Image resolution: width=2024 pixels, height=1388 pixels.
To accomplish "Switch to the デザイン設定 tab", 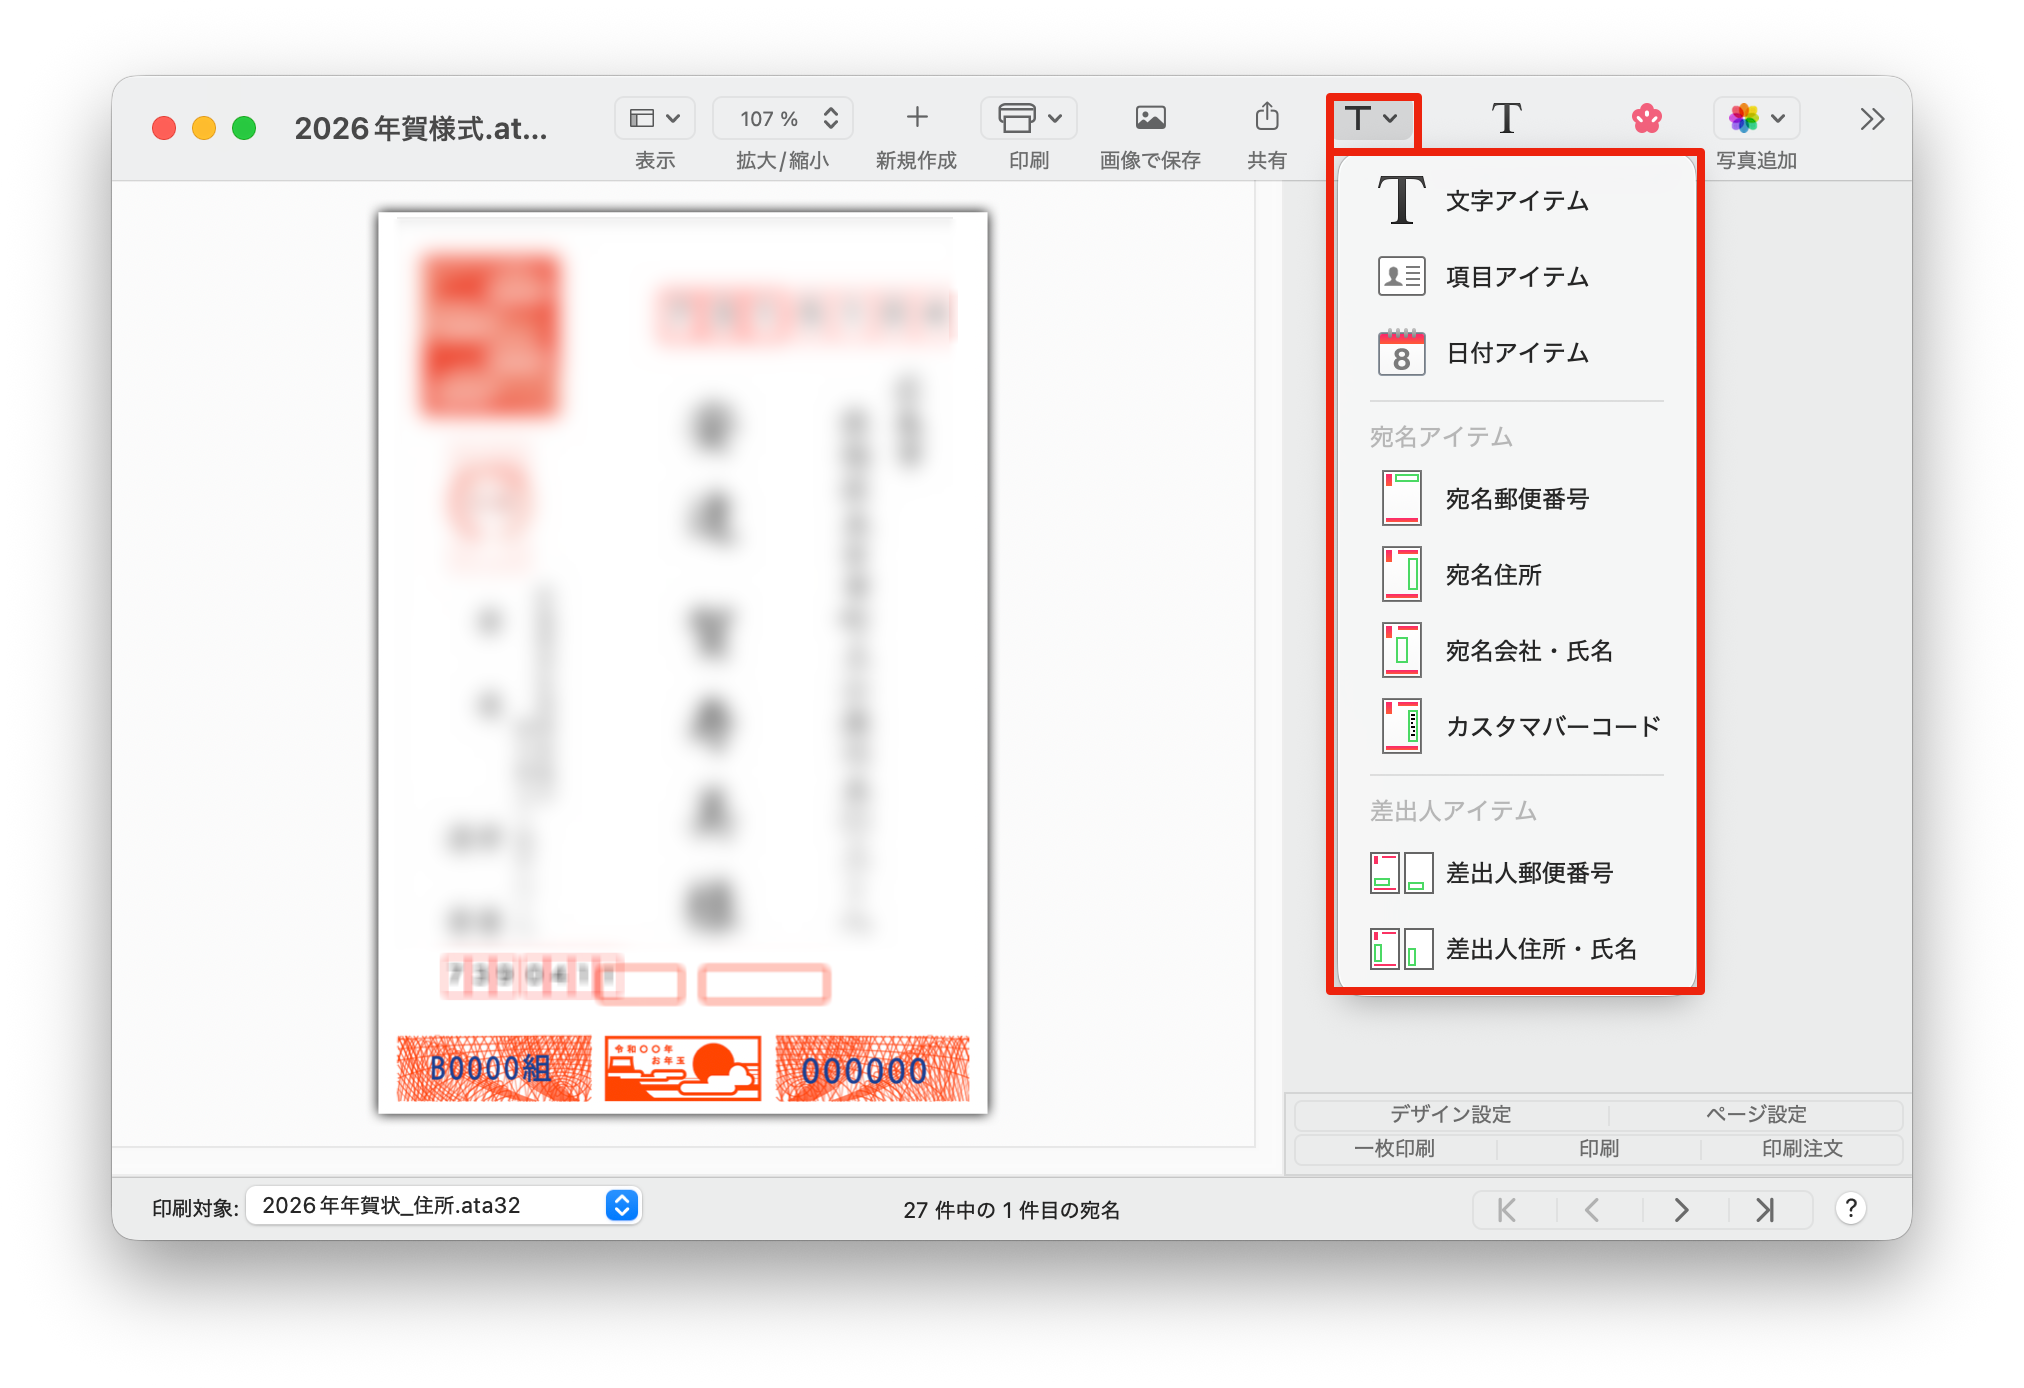I will pos(1450,1114).
